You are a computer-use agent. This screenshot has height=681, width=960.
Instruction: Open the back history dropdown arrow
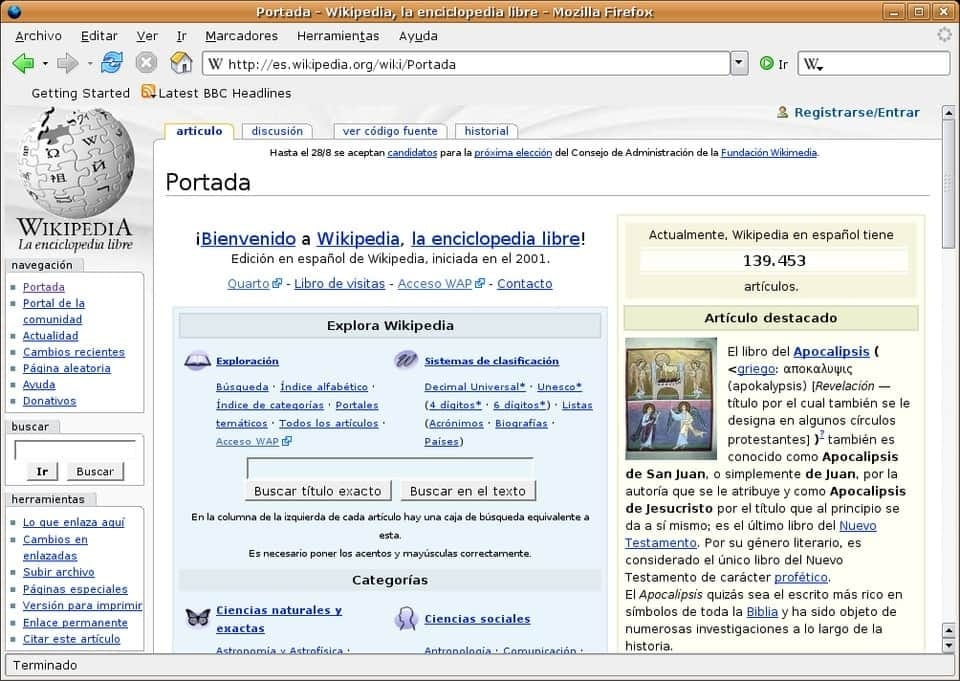click(45, 64)
